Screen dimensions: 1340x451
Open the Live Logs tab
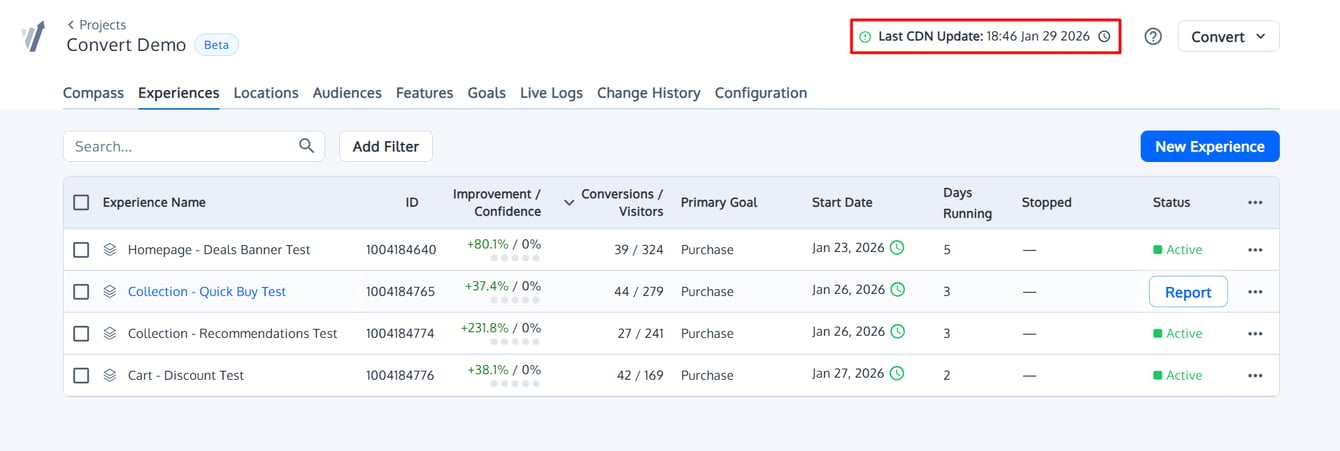coord(551,93)
